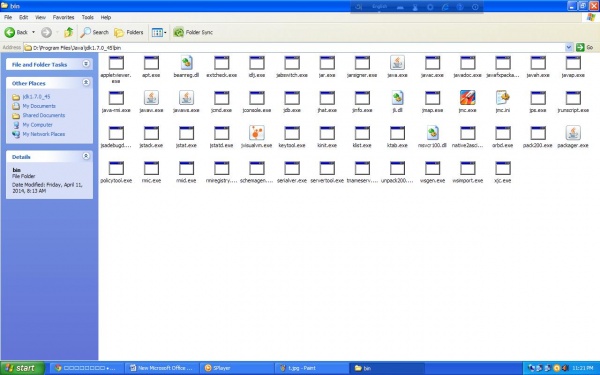This screenshot has height=375, width=600.
Task: Select the java.exe file icon
Action: click(x=397, y=63)
